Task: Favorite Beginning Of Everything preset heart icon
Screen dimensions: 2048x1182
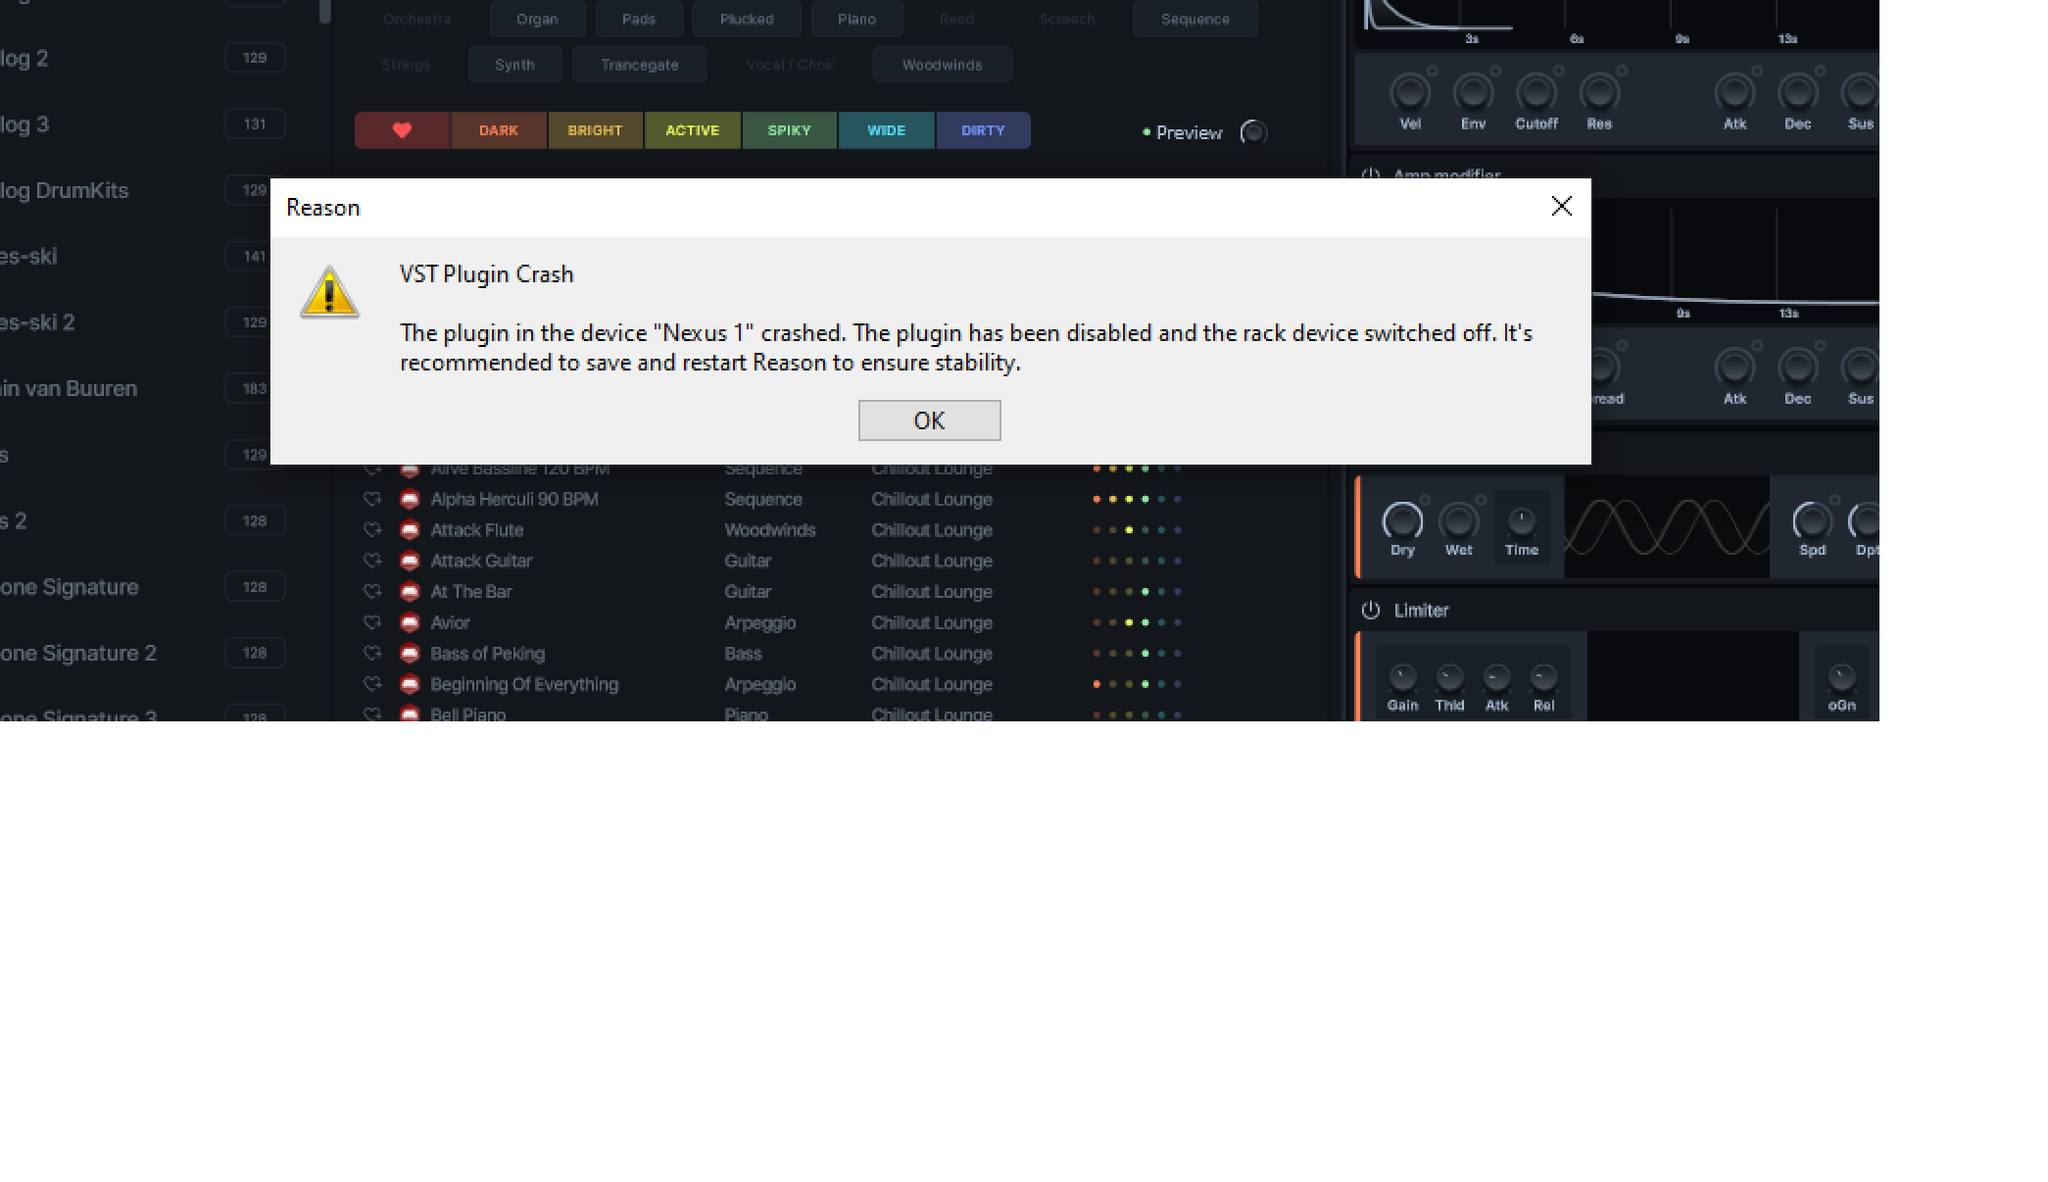Action: point(372,685)
